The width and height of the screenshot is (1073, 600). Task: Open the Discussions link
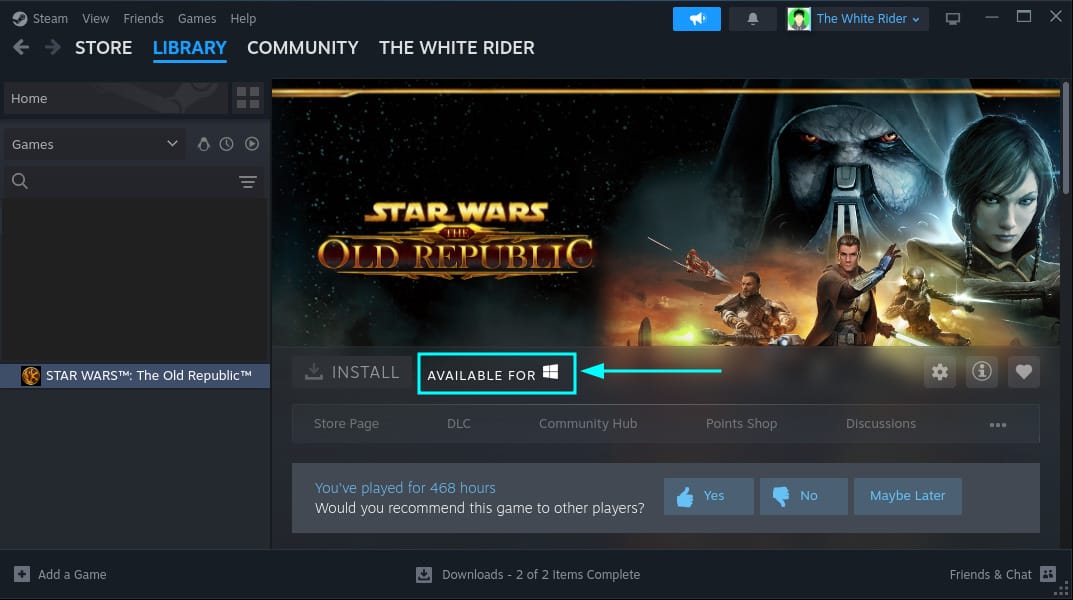(881, 423)
